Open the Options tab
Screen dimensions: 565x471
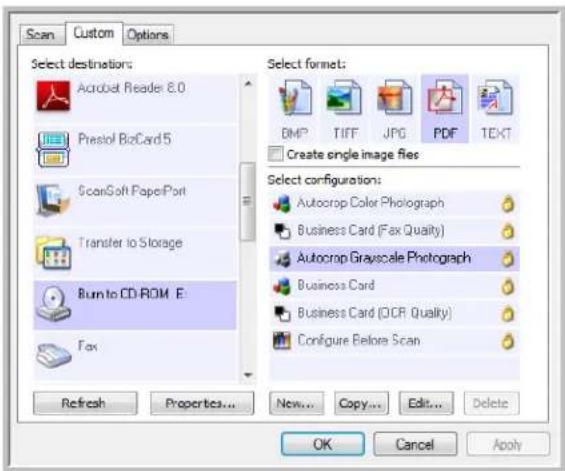click(148, 35)
